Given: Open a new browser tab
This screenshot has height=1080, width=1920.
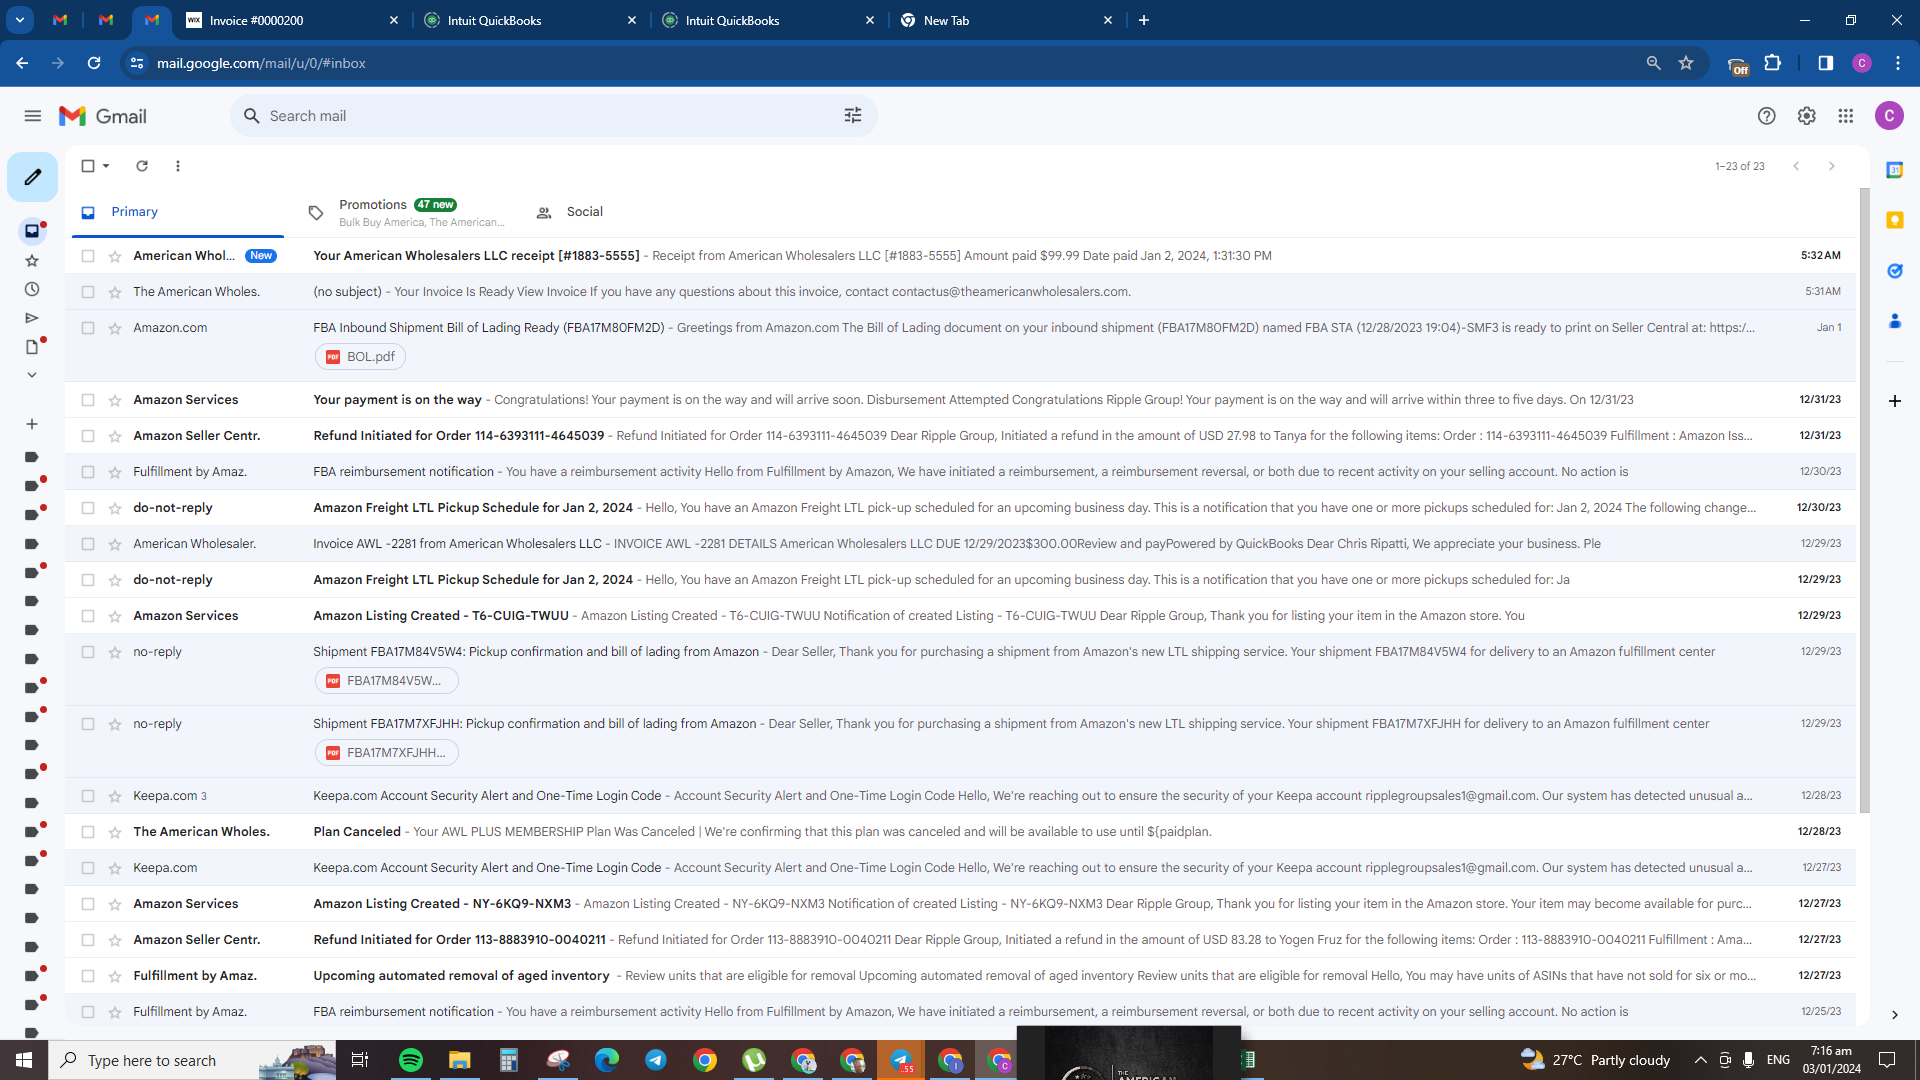Looking at the screenshot, I should (1144, 20).
